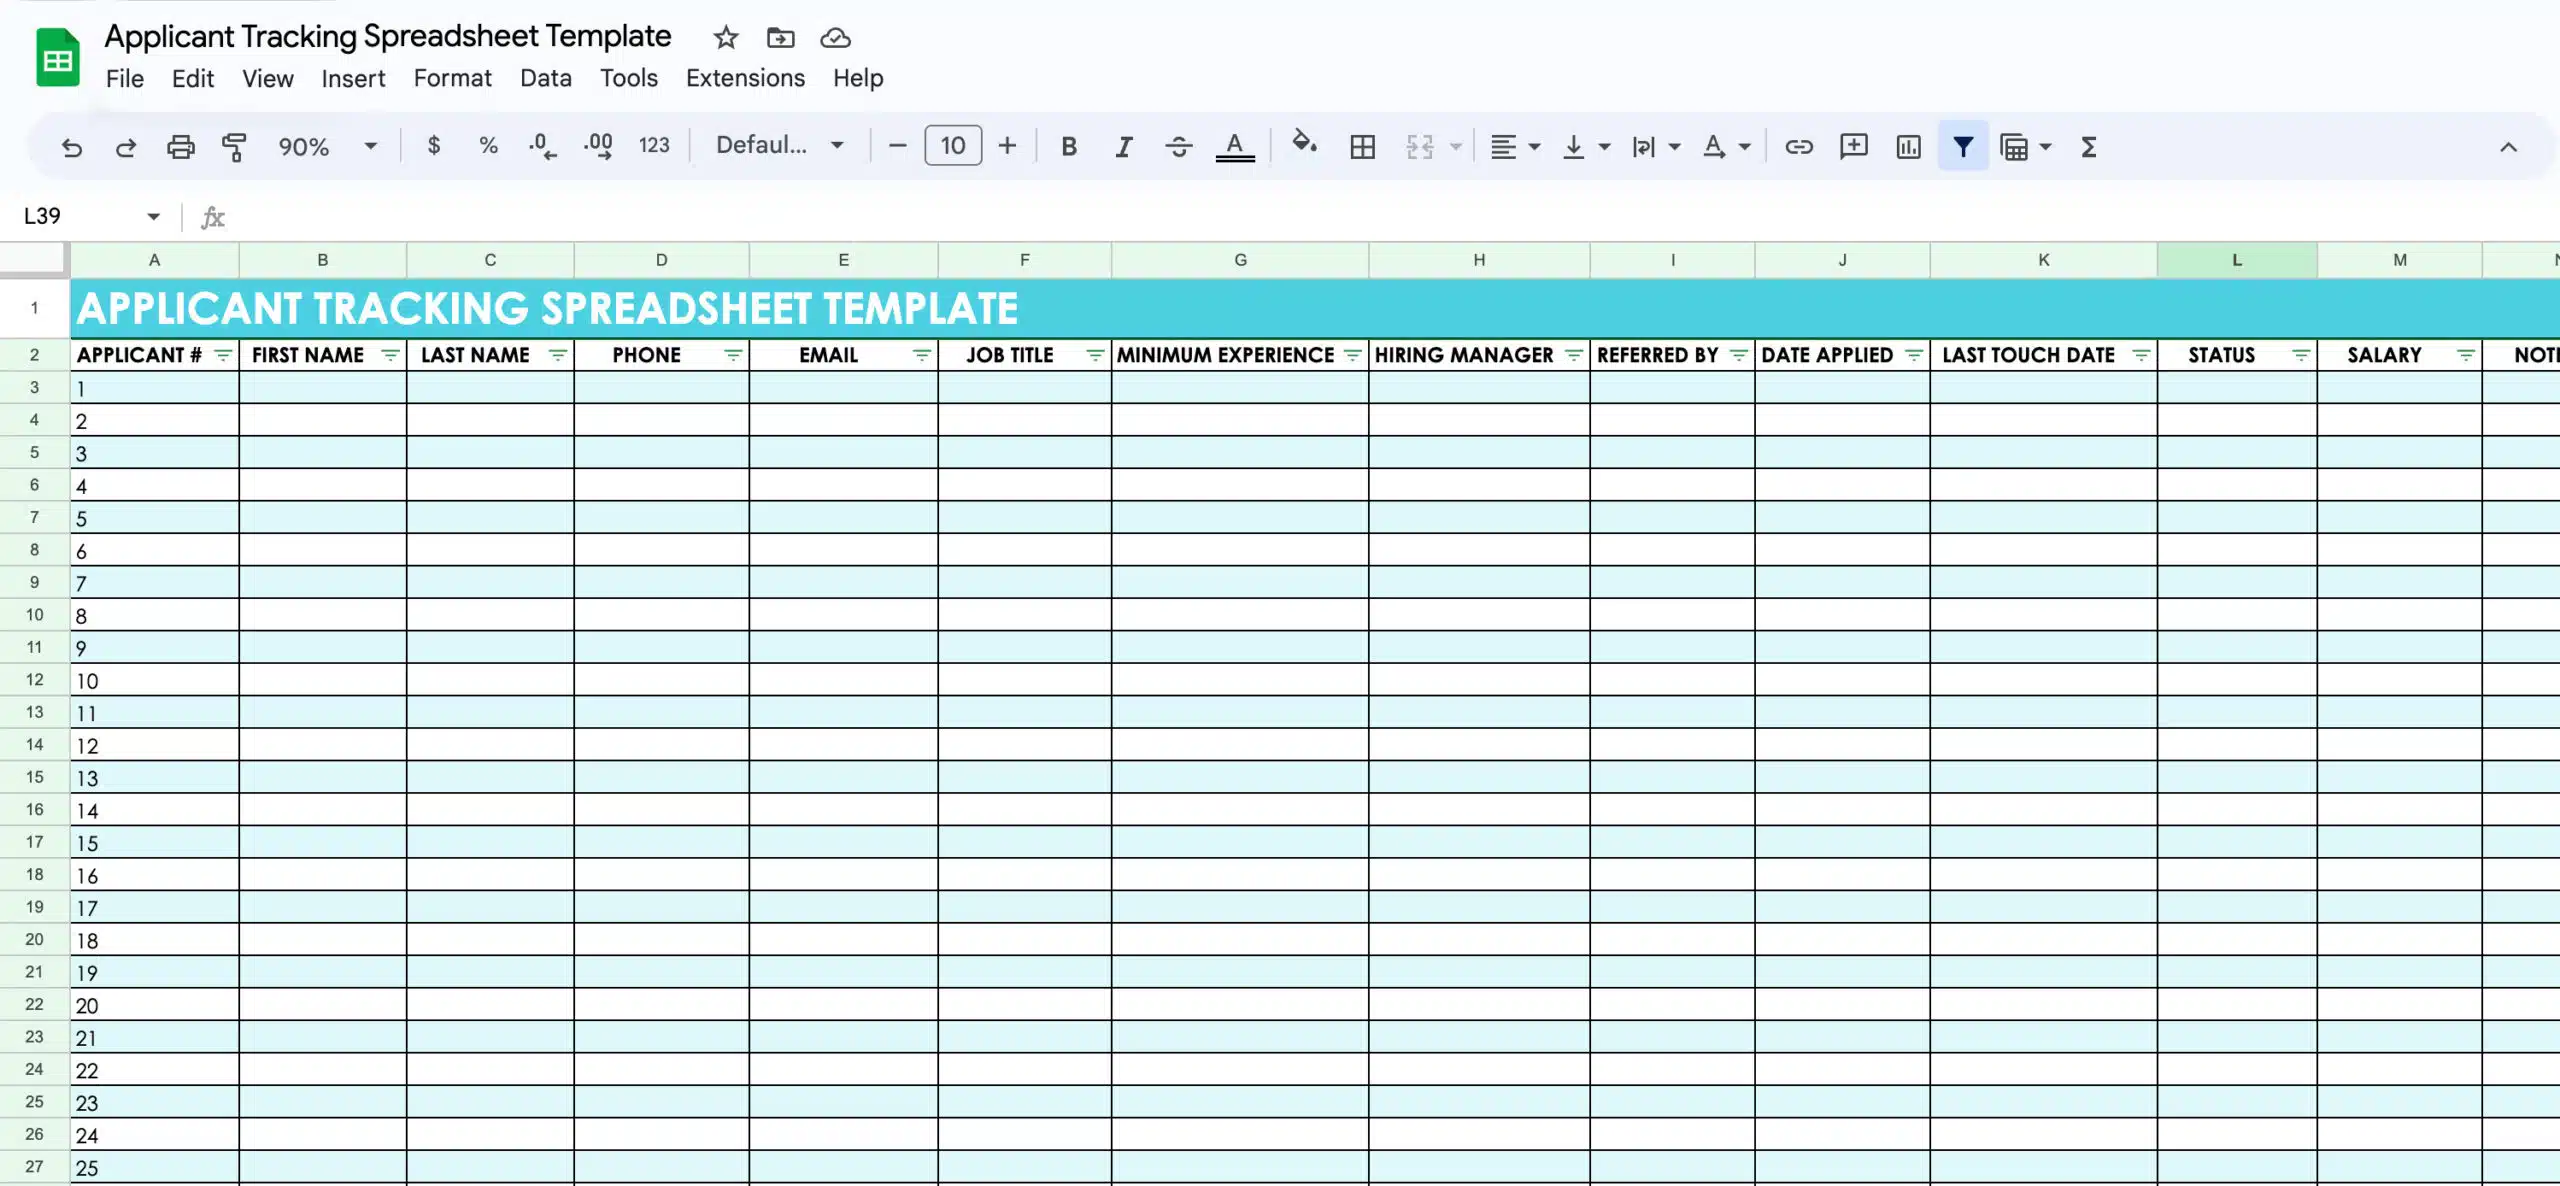Open filter for STATUS column
This screenshot has width=2560, height=1186.
click(2300, 355)
